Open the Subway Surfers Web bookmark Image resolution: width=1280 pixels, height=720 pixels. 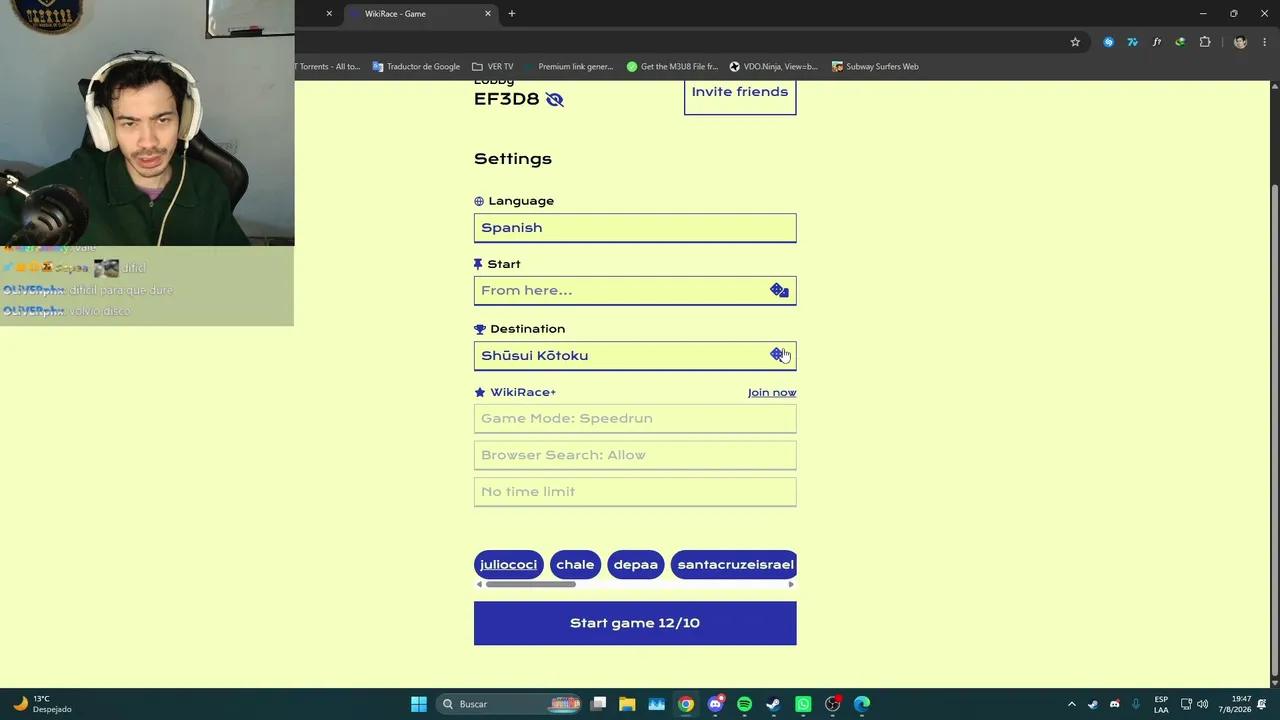(875, 67)
